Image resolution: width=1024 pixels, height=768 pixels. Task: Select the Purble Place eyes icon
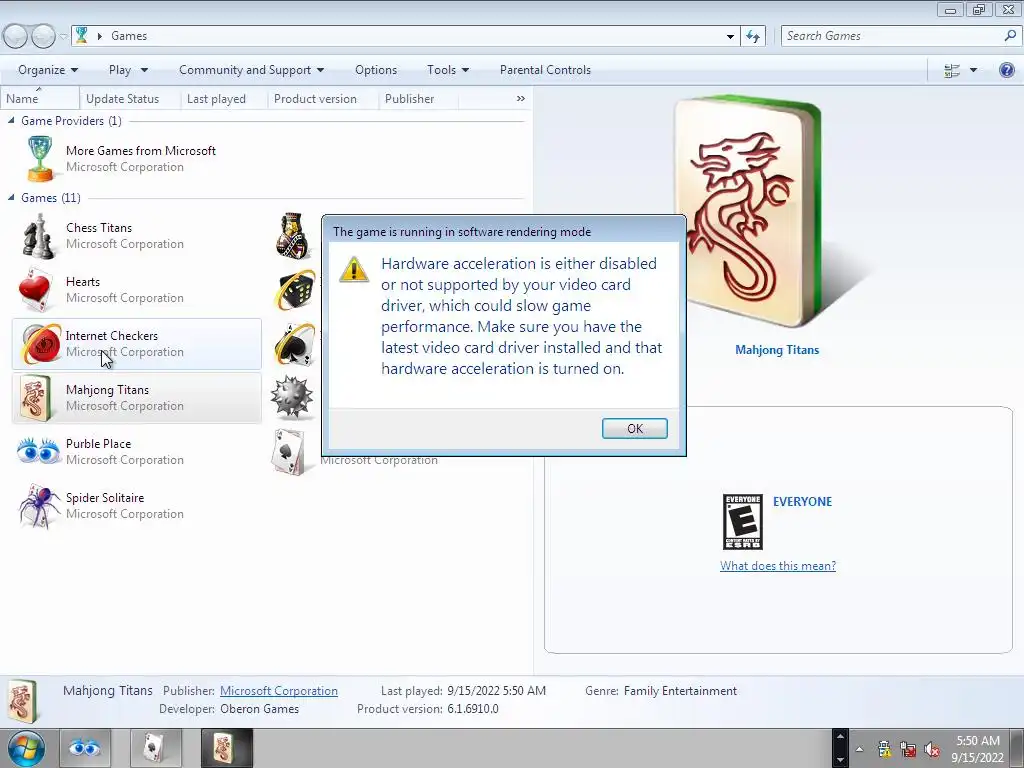[x=38, y=451]
